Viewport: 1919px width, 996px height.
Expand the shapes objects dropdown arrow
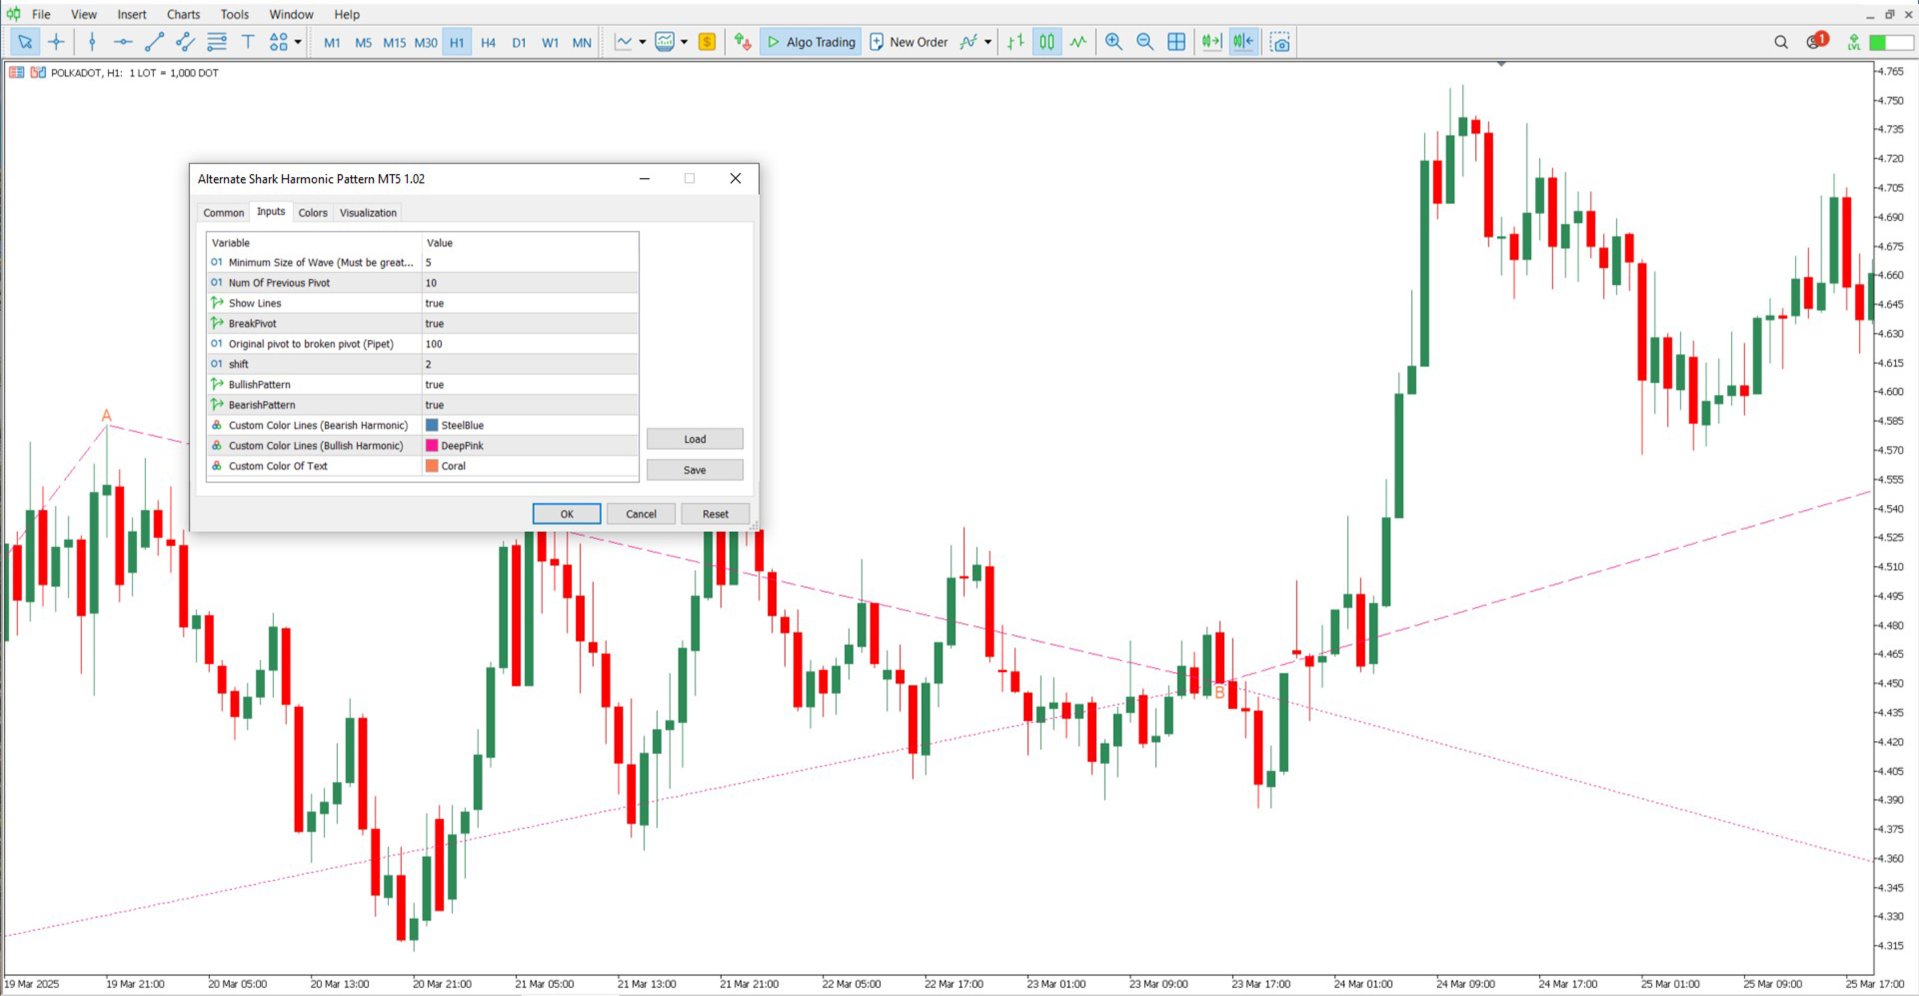298,42
